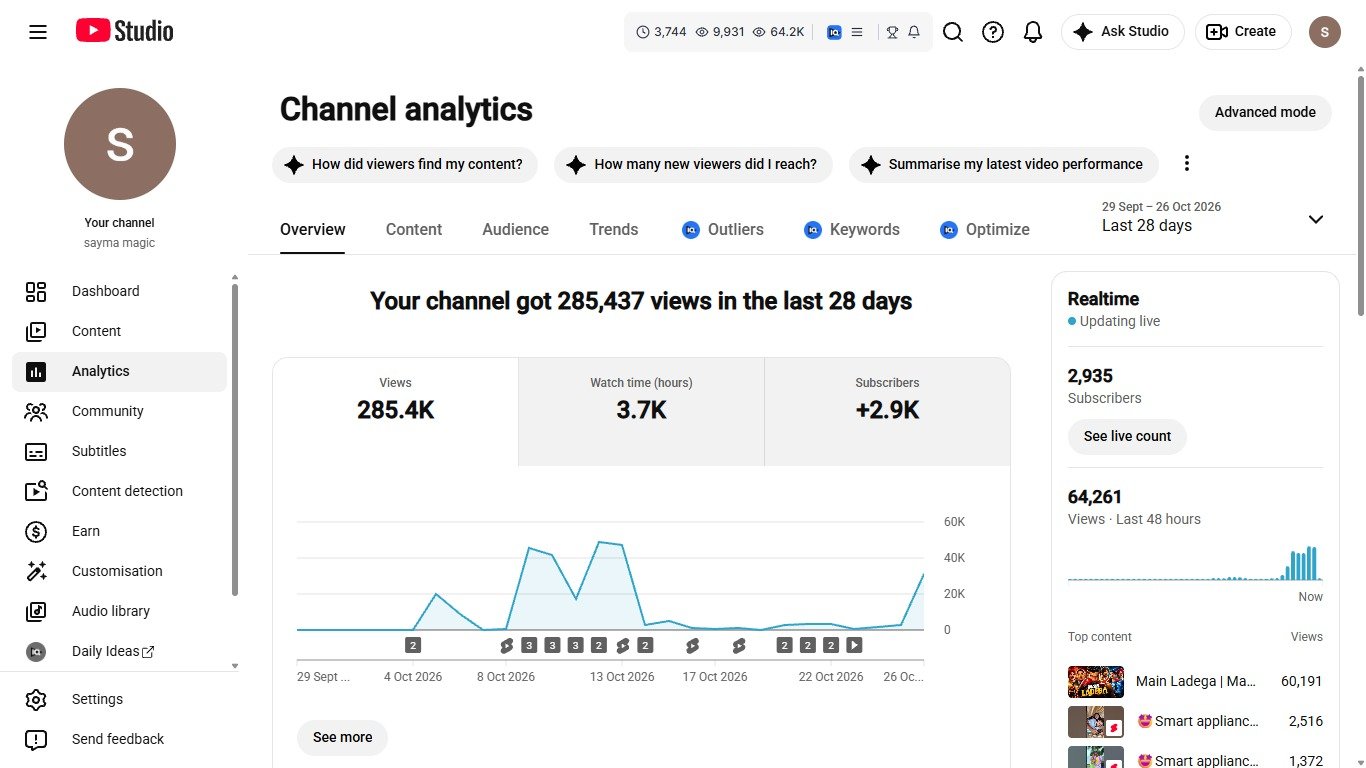Open the account avatar in the header
Image resolution: width=1366 pixels, height=768 pixels.
point(1325,32)
